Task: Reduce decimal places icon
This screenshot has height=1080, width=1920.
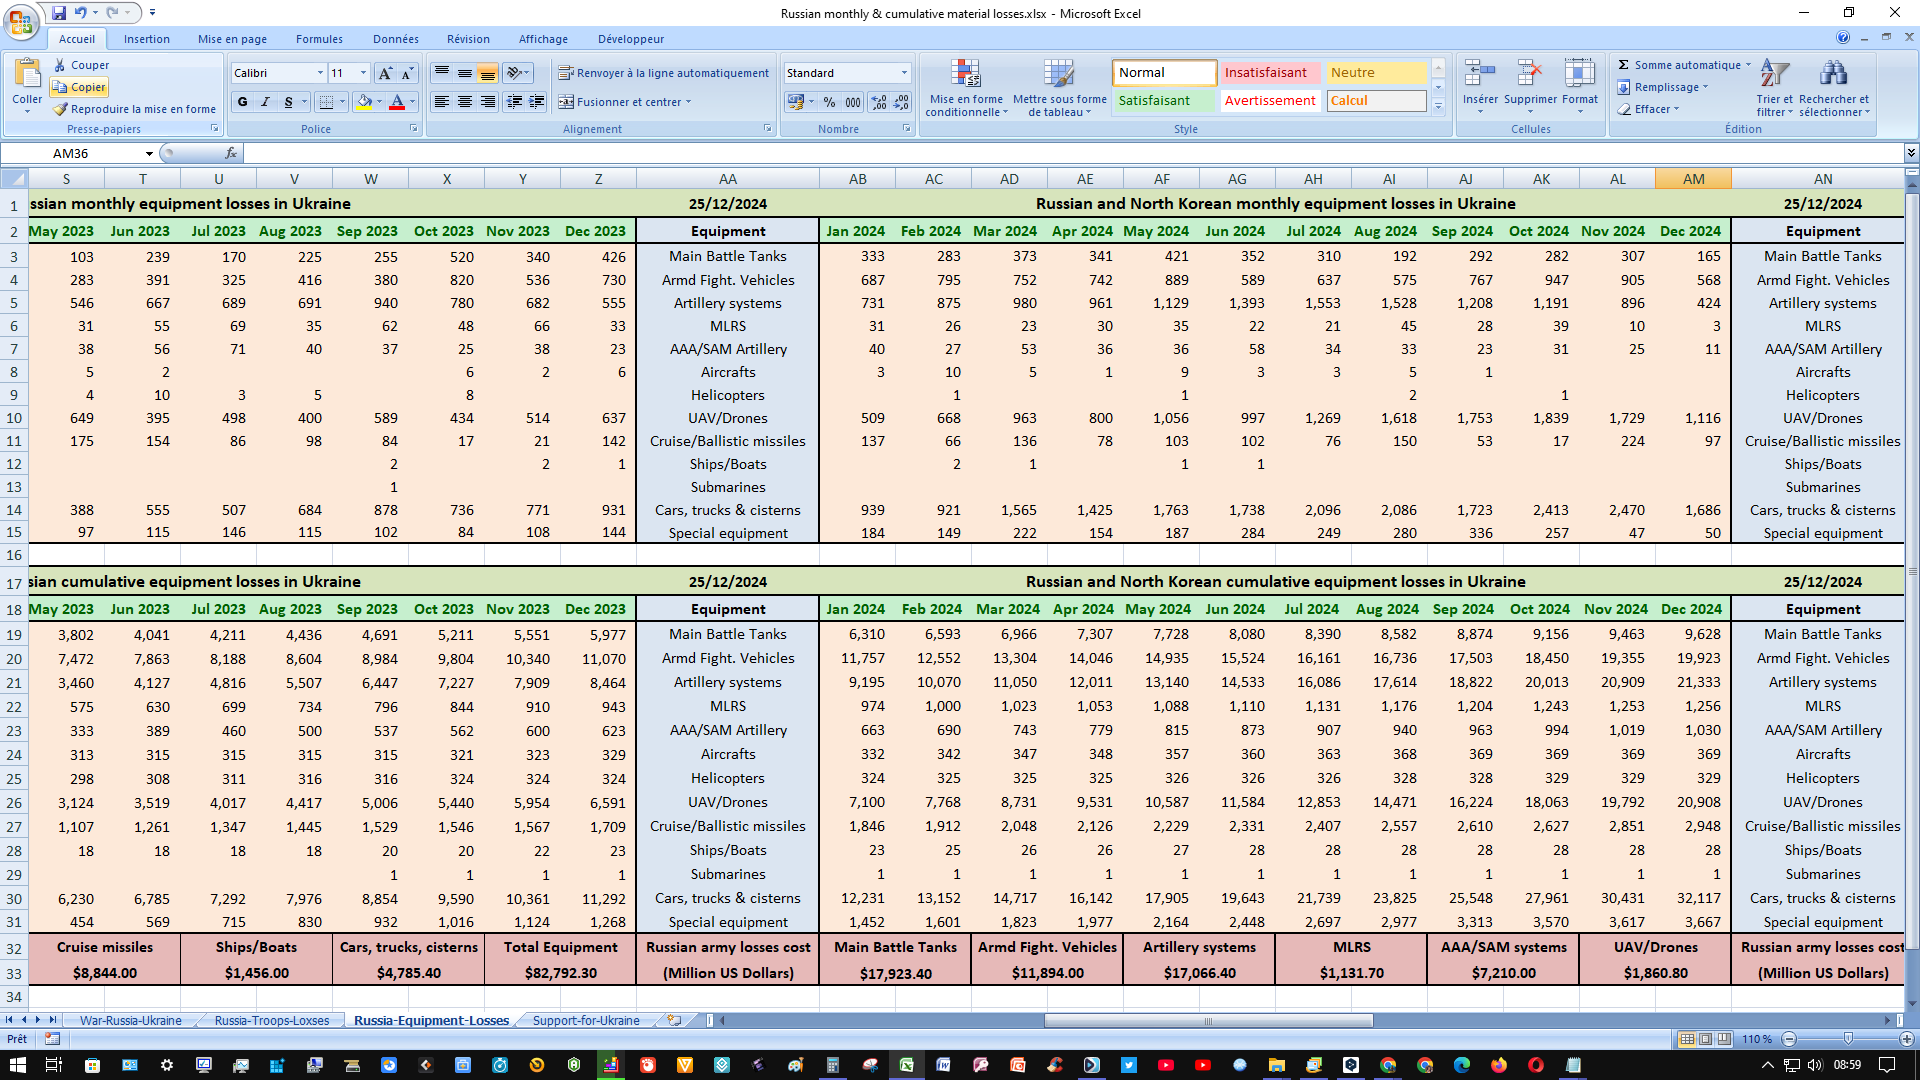Action: (901, 102)
